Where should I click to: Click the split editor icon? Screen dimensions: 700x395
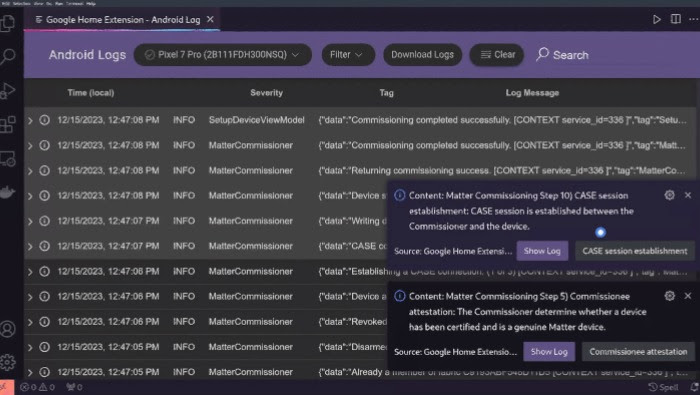[675, 19]
